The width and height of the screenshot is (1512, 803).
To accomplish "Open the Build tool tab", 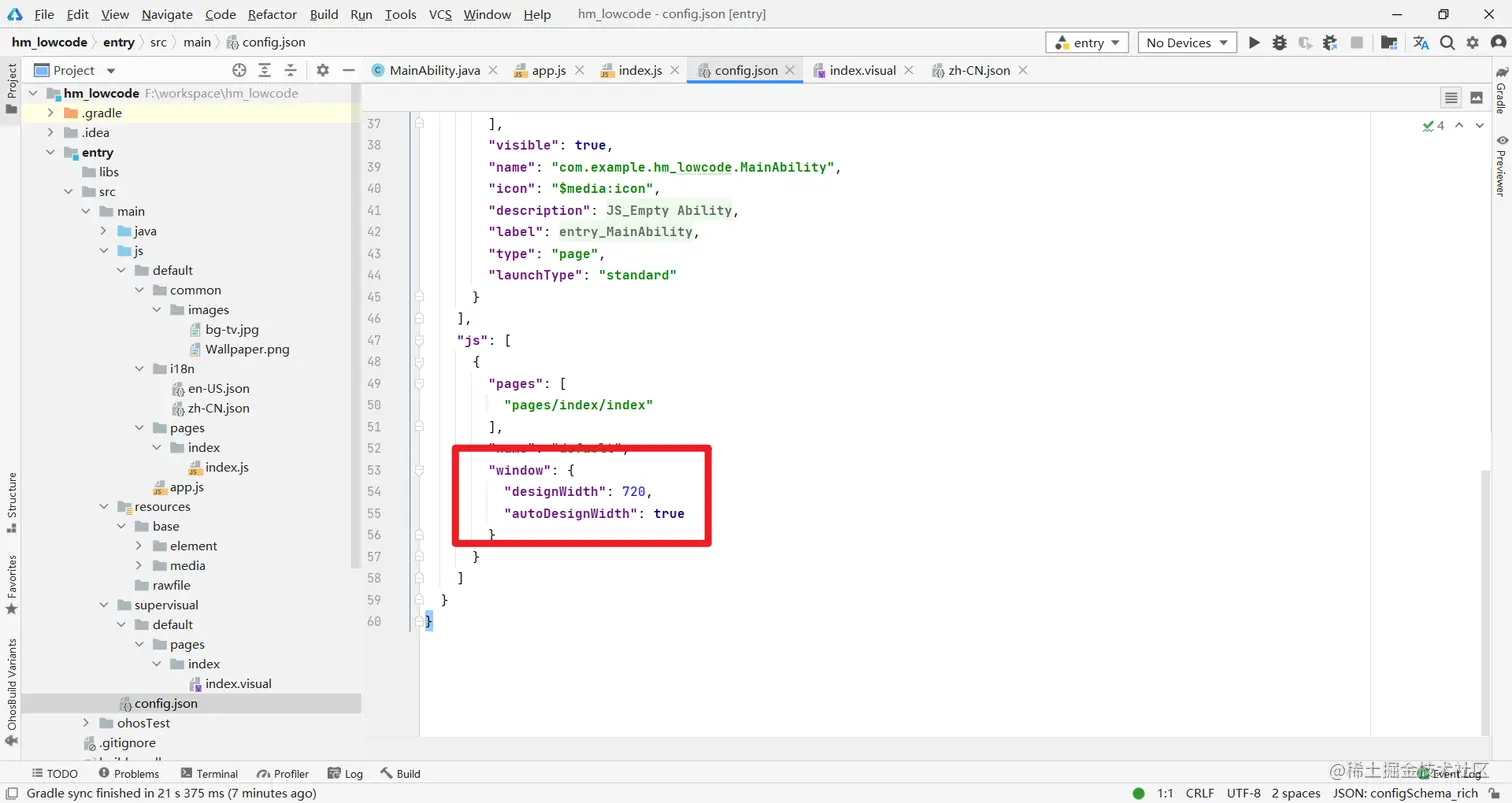I will point(400,774).
